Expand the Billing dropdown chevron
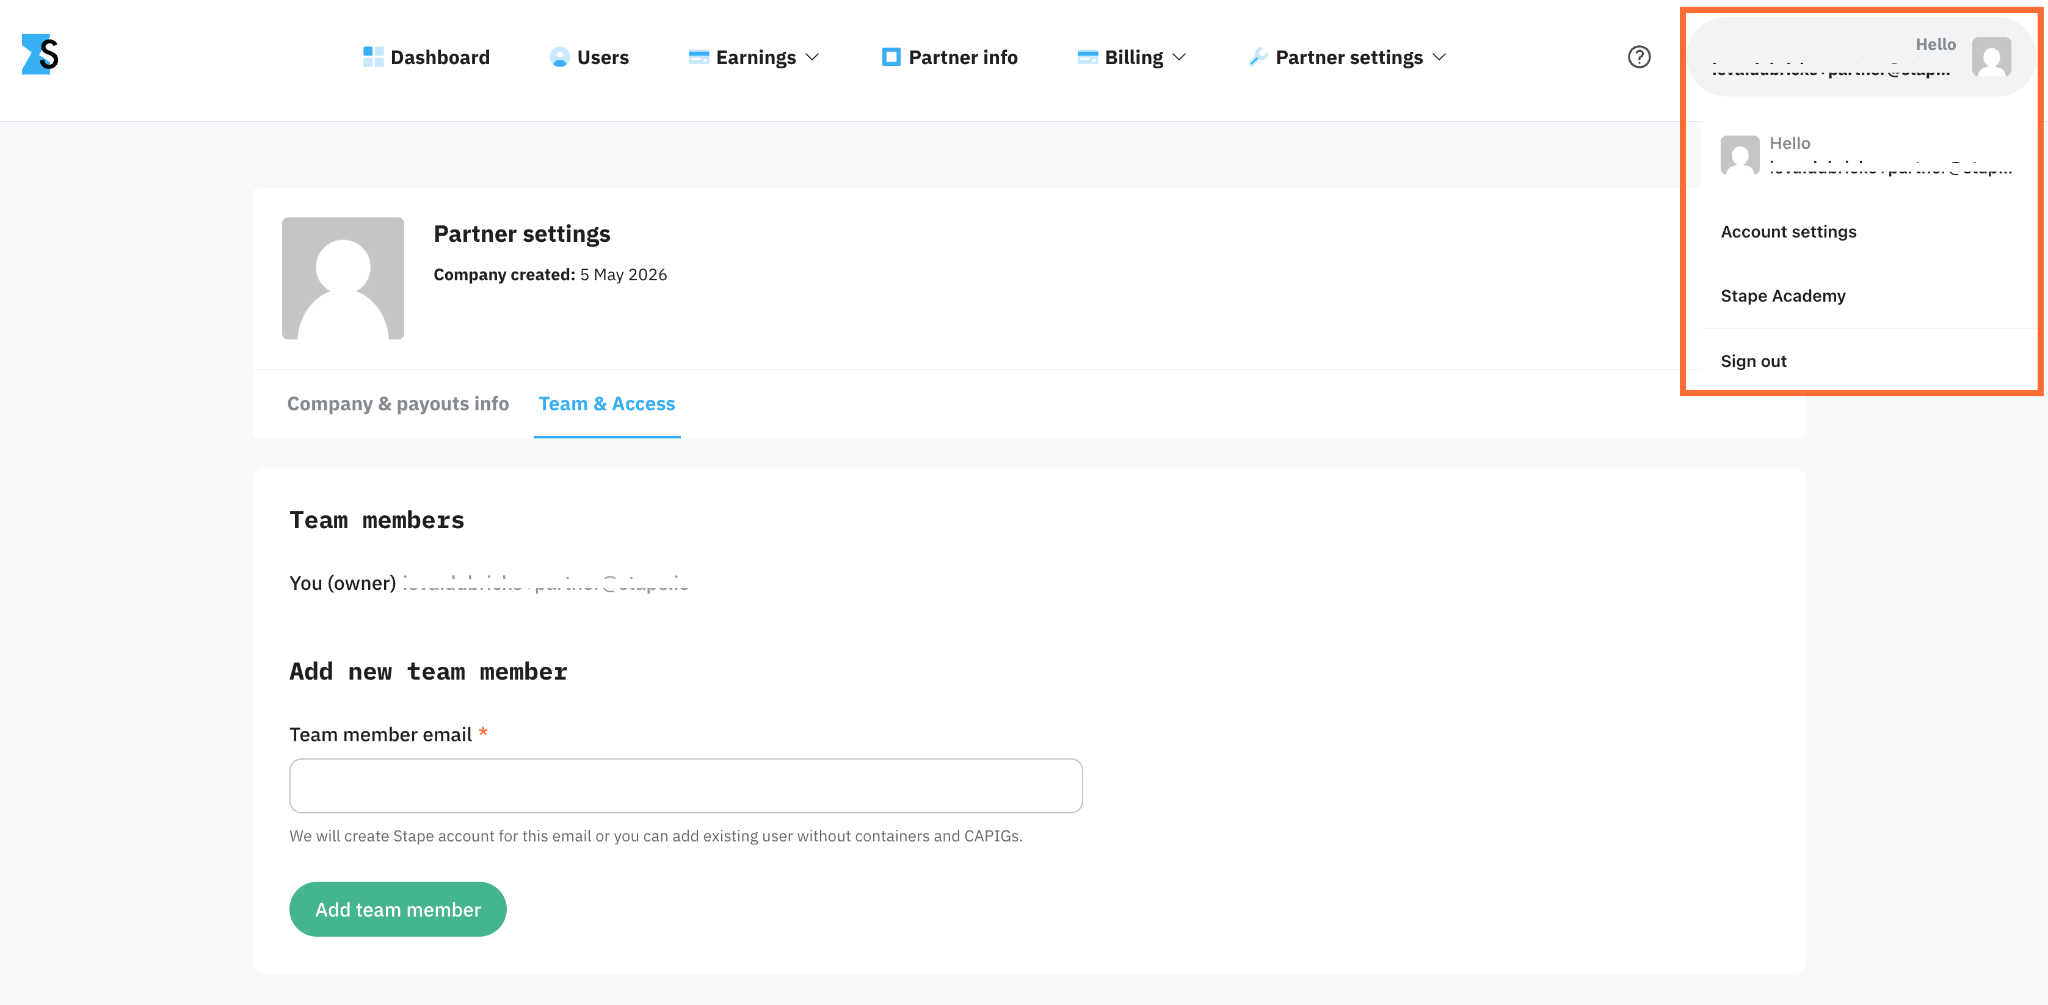 click(x=1179, y=57)
